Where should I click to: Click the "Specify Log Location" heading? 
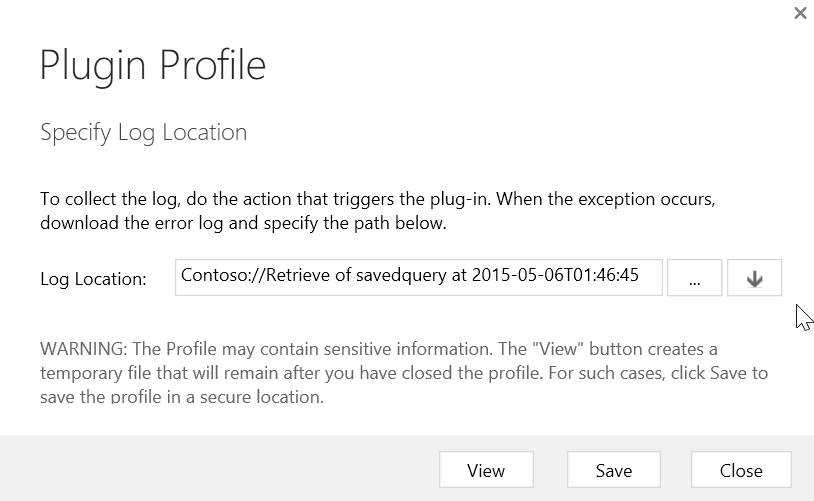tap(143, 132)
